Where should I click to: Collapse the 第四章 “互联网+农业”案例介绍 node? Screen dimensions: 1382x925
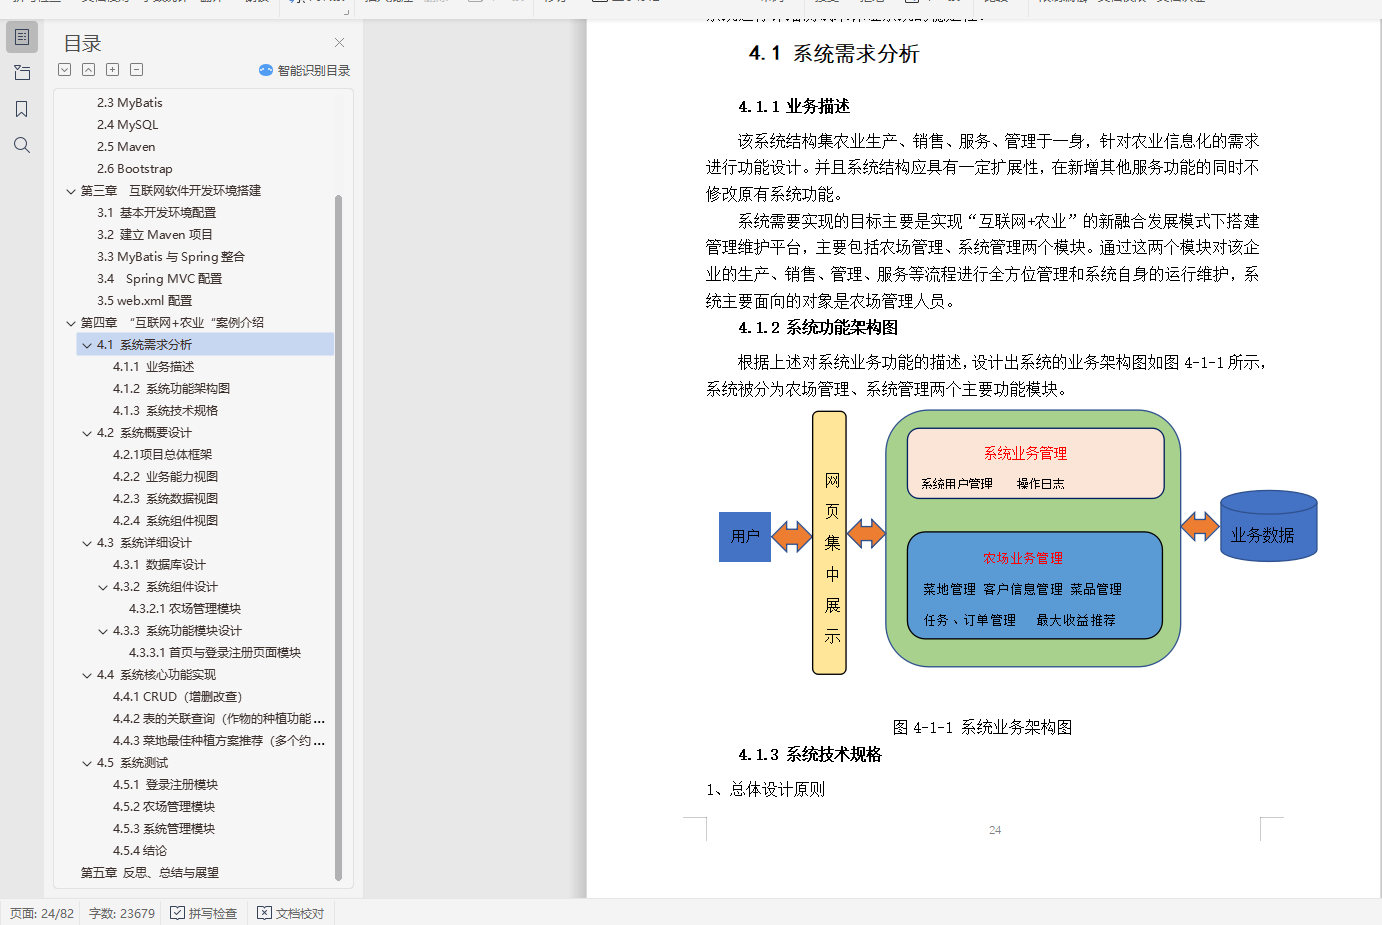point(71,323)
